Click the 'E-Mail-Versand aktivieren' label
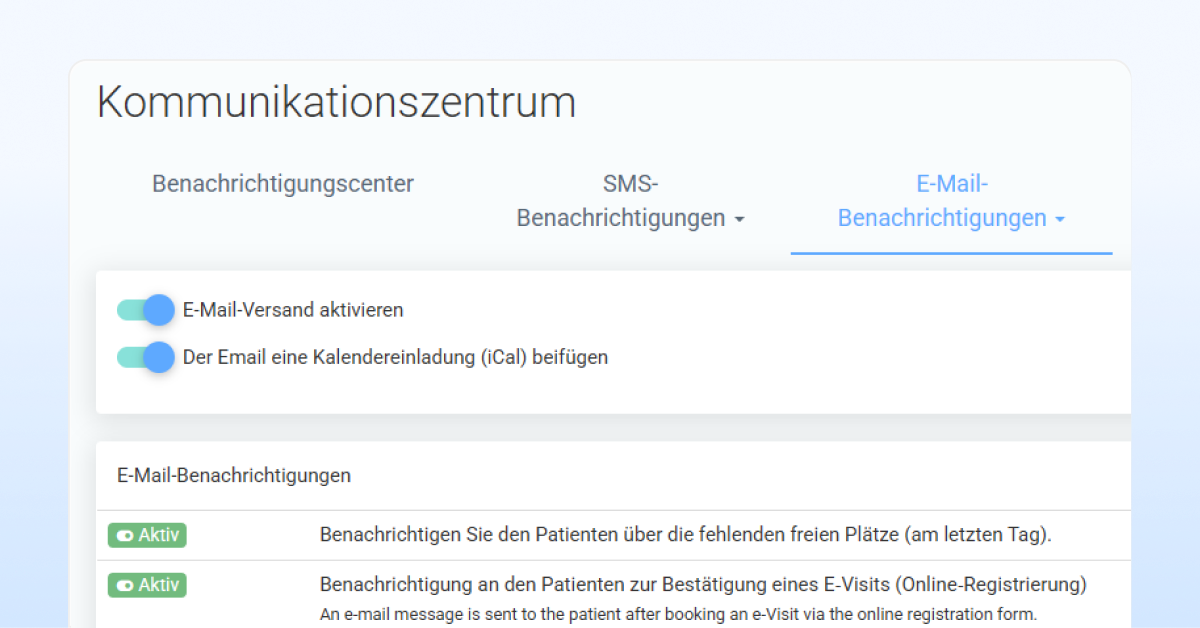This screenshot has width=1200, height=628. (293, 310)
